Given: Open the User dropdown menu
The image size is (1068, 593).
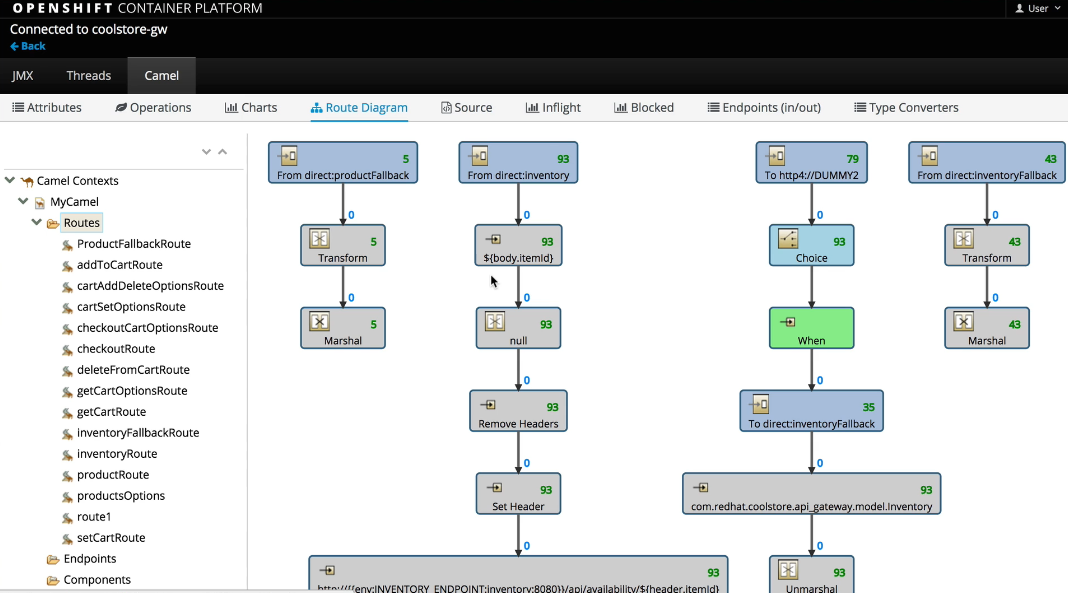Looking at the screenshot, I should (1038, 8).
